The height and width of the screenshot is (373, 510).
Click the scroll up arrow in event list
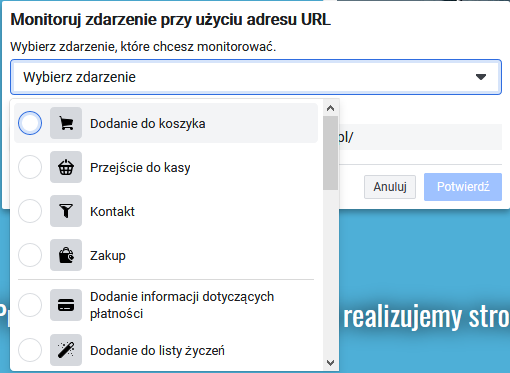(x=330, y=108)
